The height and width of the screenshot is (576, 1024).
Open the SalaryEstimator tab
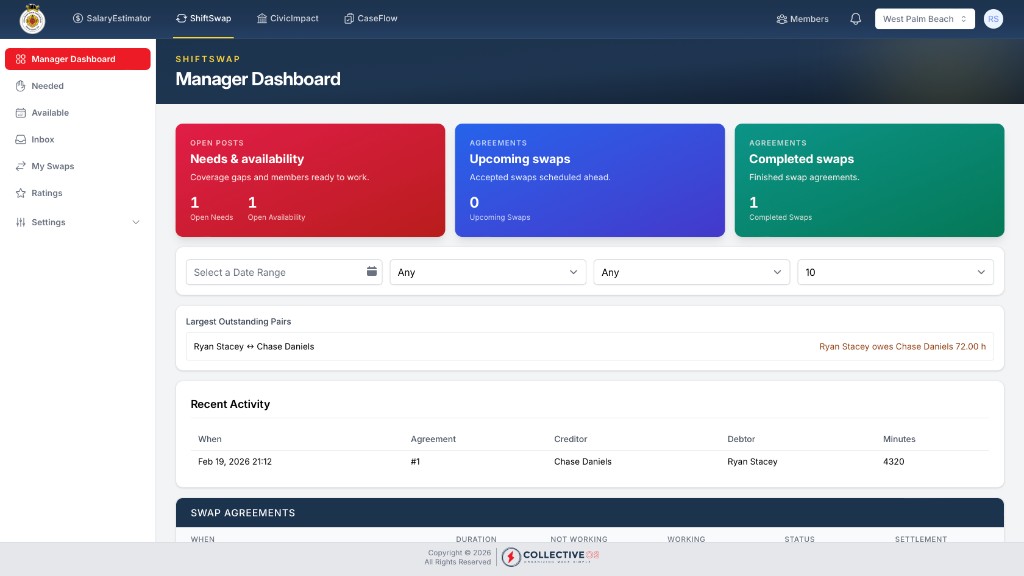pyautogui.click(x=112, y=18)
